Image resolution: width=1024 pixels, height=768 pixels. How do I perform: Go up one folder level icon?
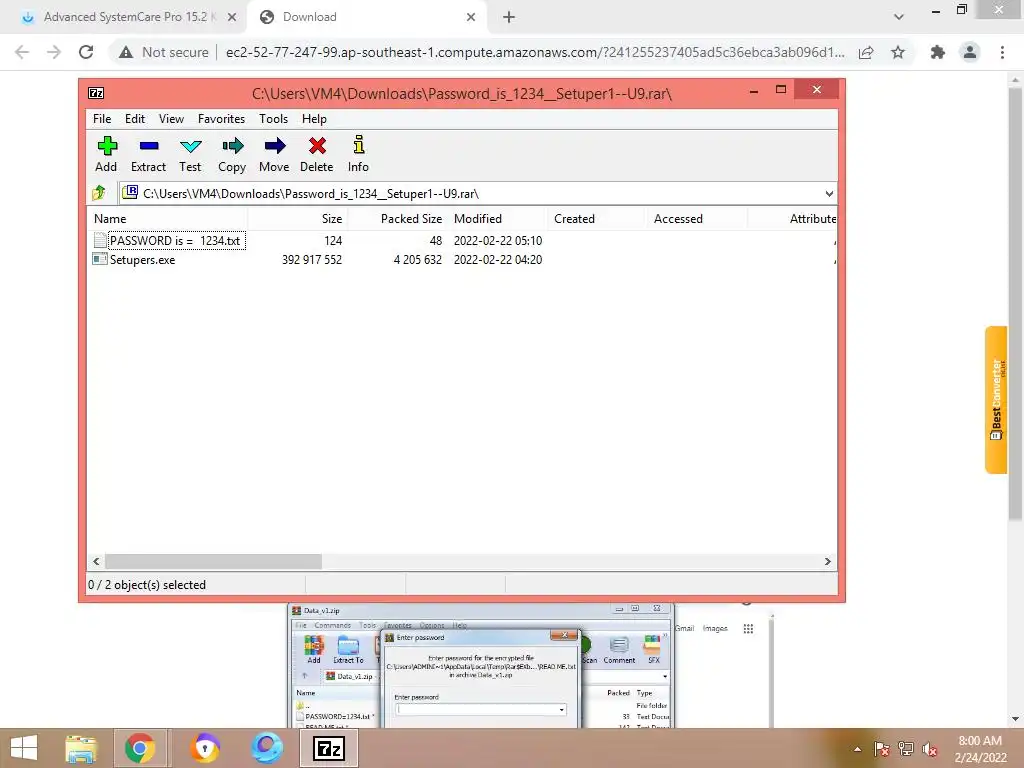point(99,193)
